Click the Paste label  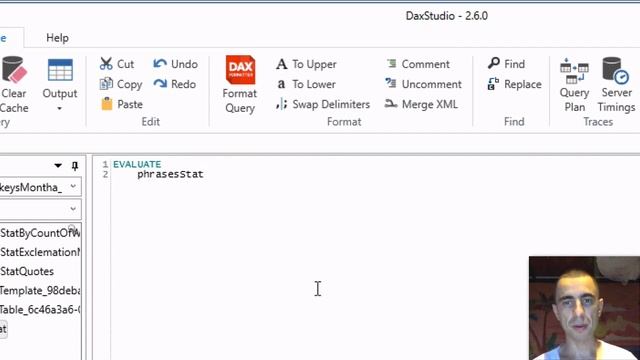(x=130, y=104)
